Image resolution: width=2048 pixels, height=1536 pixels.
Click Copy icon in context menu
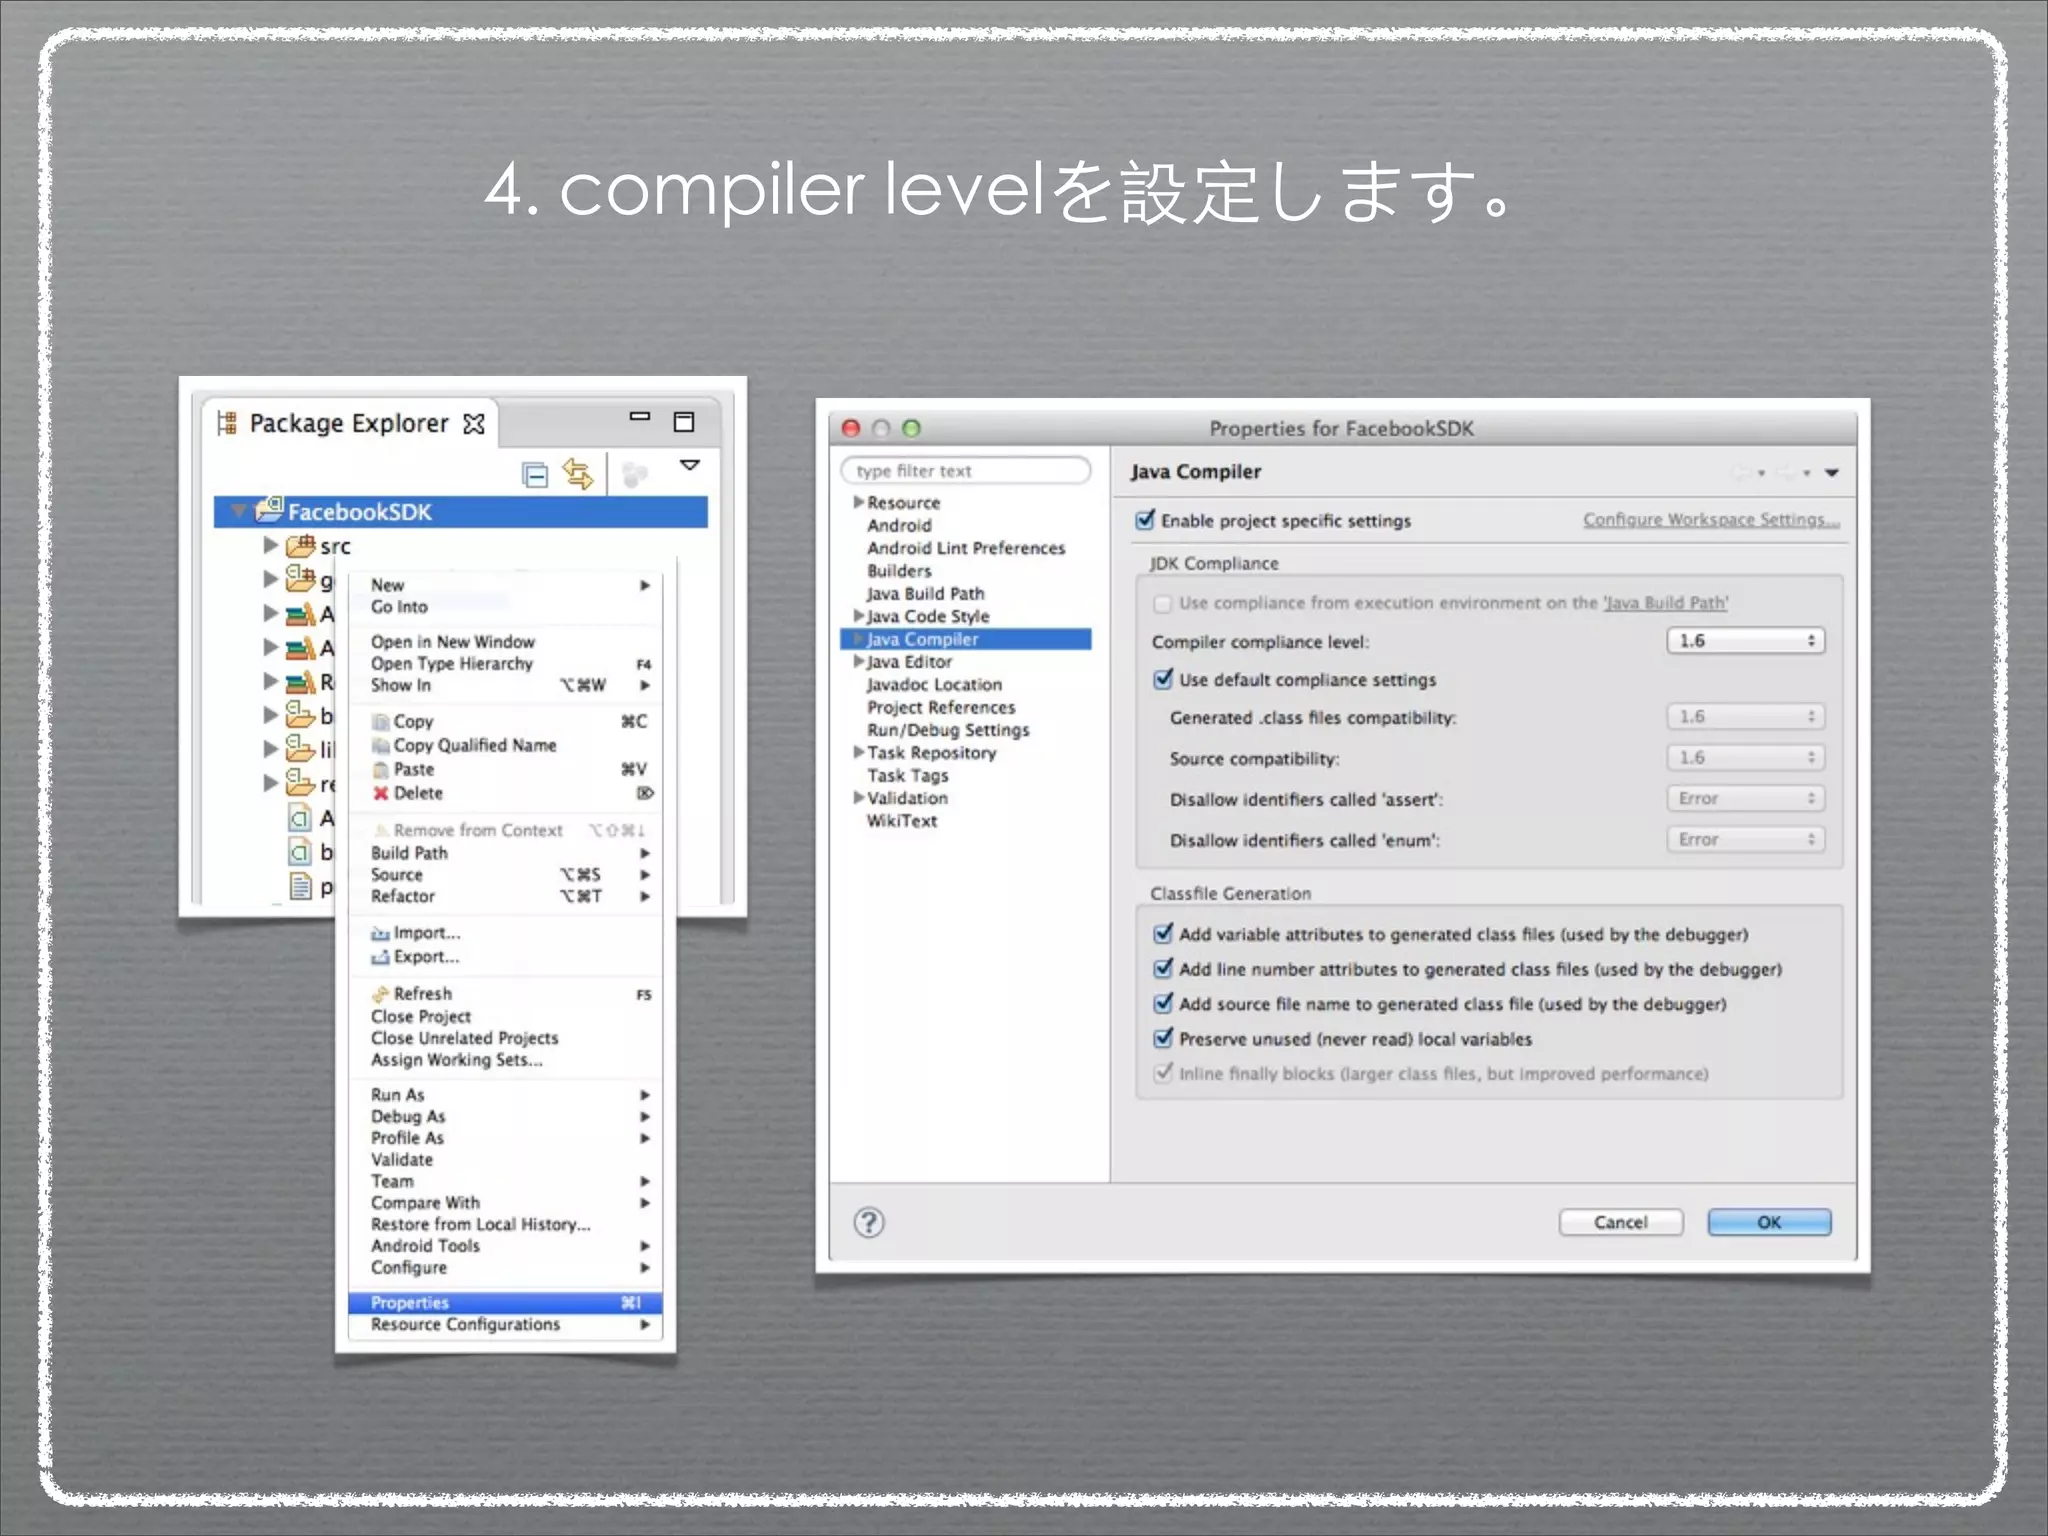(380, 722)
